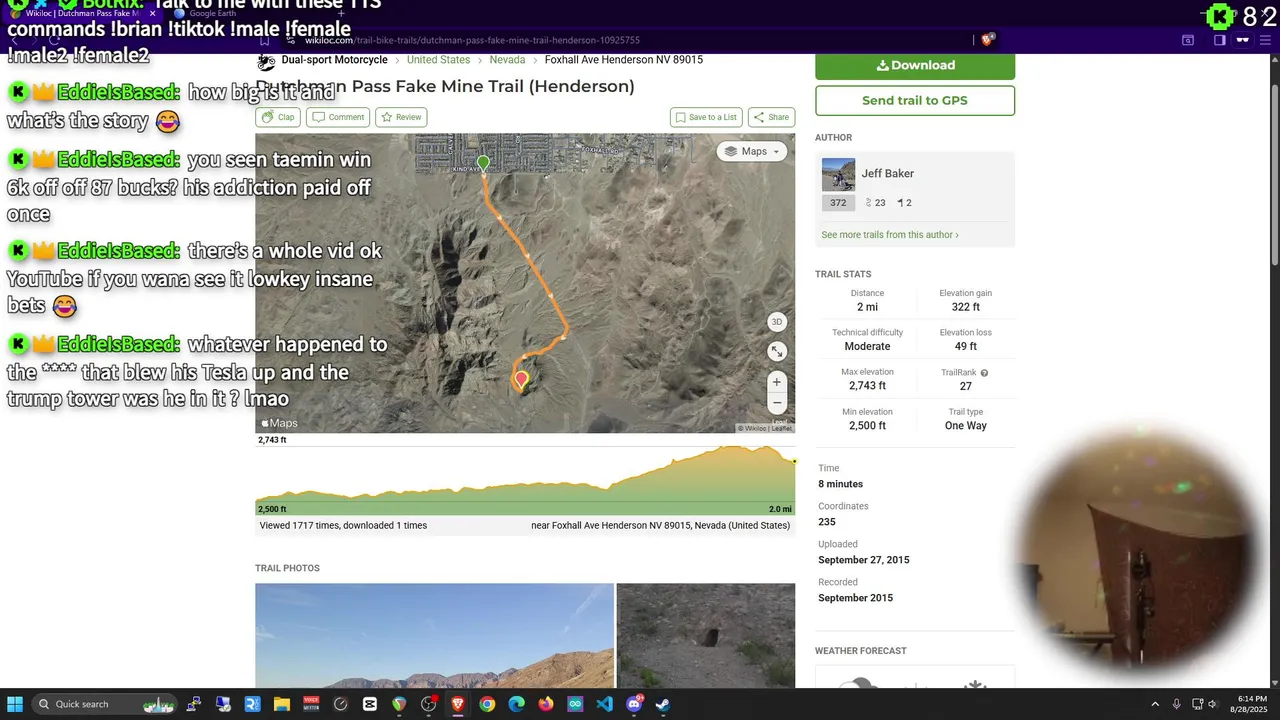Open the Windows Start menu
The width and height of the screenshot is (1280, 720).
click(x=15, y=704)
